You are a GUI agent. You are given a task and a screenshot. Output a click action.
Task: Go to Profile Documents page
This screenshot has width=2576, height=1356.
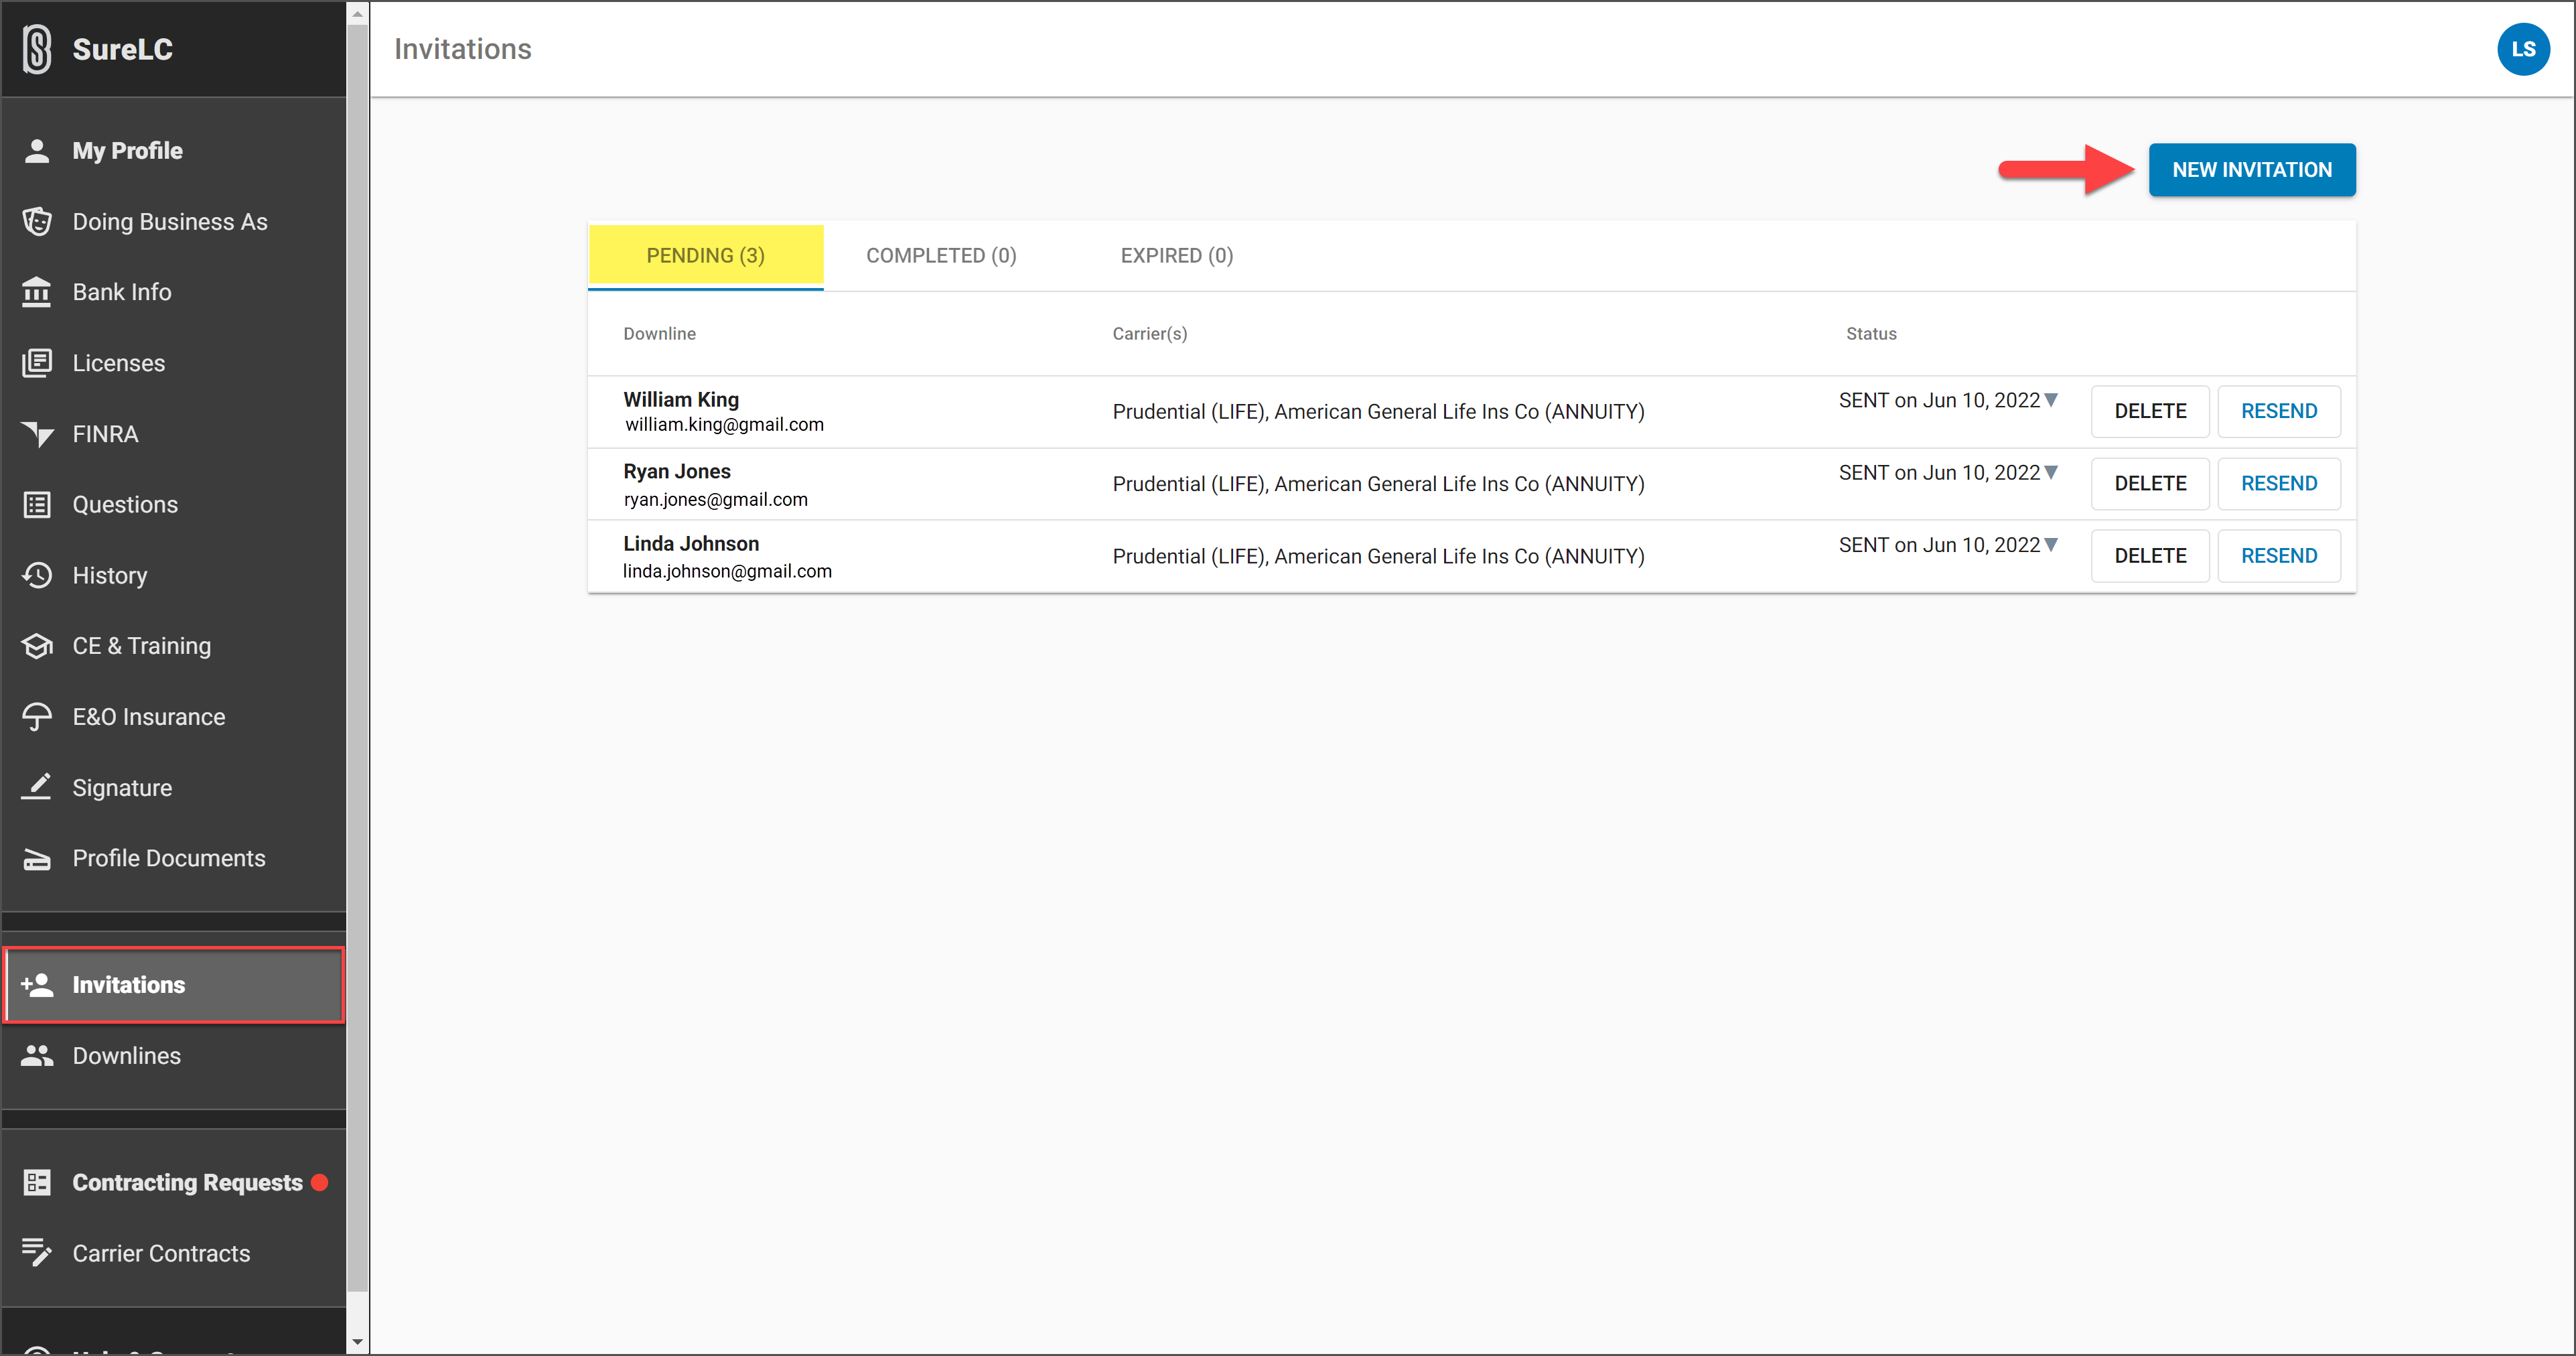point(174,859)
